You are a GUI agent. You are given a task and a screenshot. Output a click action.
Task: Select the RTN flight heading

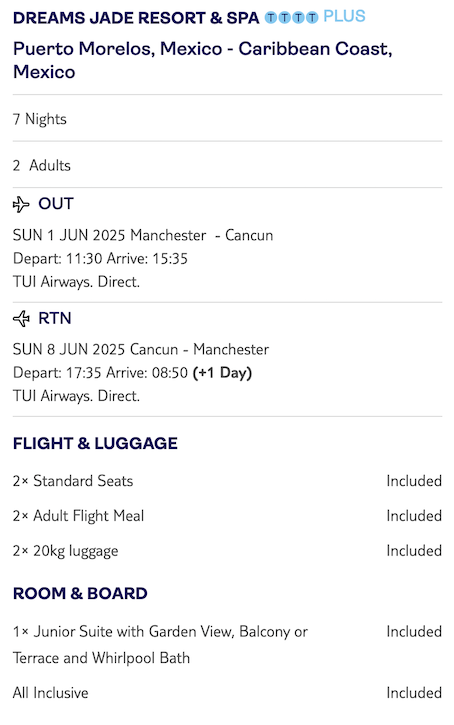click(55, 319)
